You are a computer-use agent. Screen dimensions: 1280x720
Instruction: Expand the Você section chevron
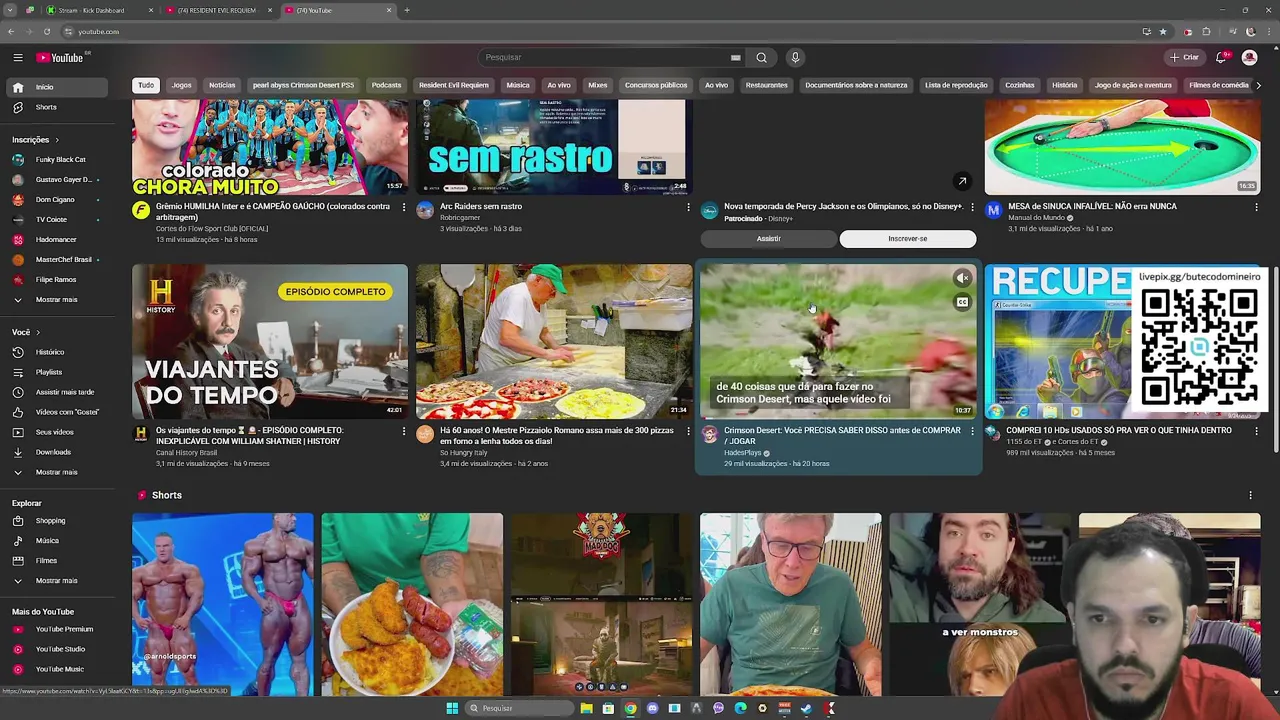point(38,332)
